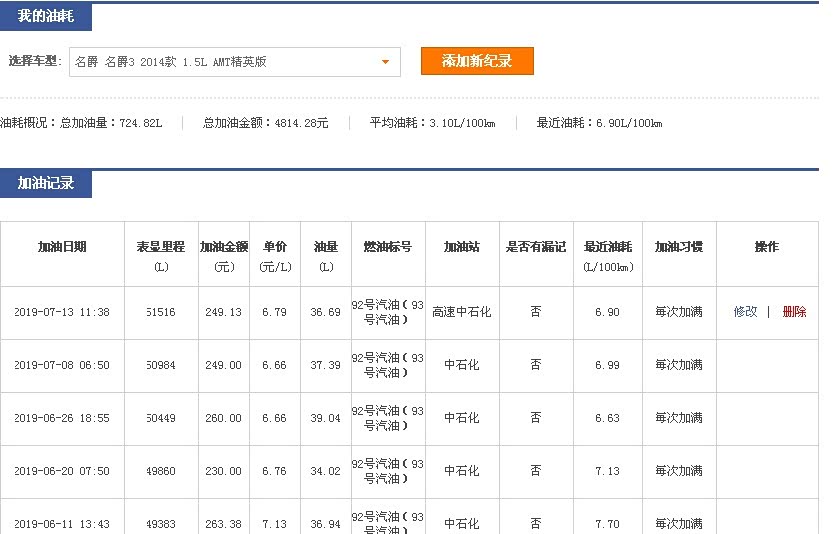Select the 2019-06-26 18:55 record date
The image size is (835, 534).
coord(62,418)
